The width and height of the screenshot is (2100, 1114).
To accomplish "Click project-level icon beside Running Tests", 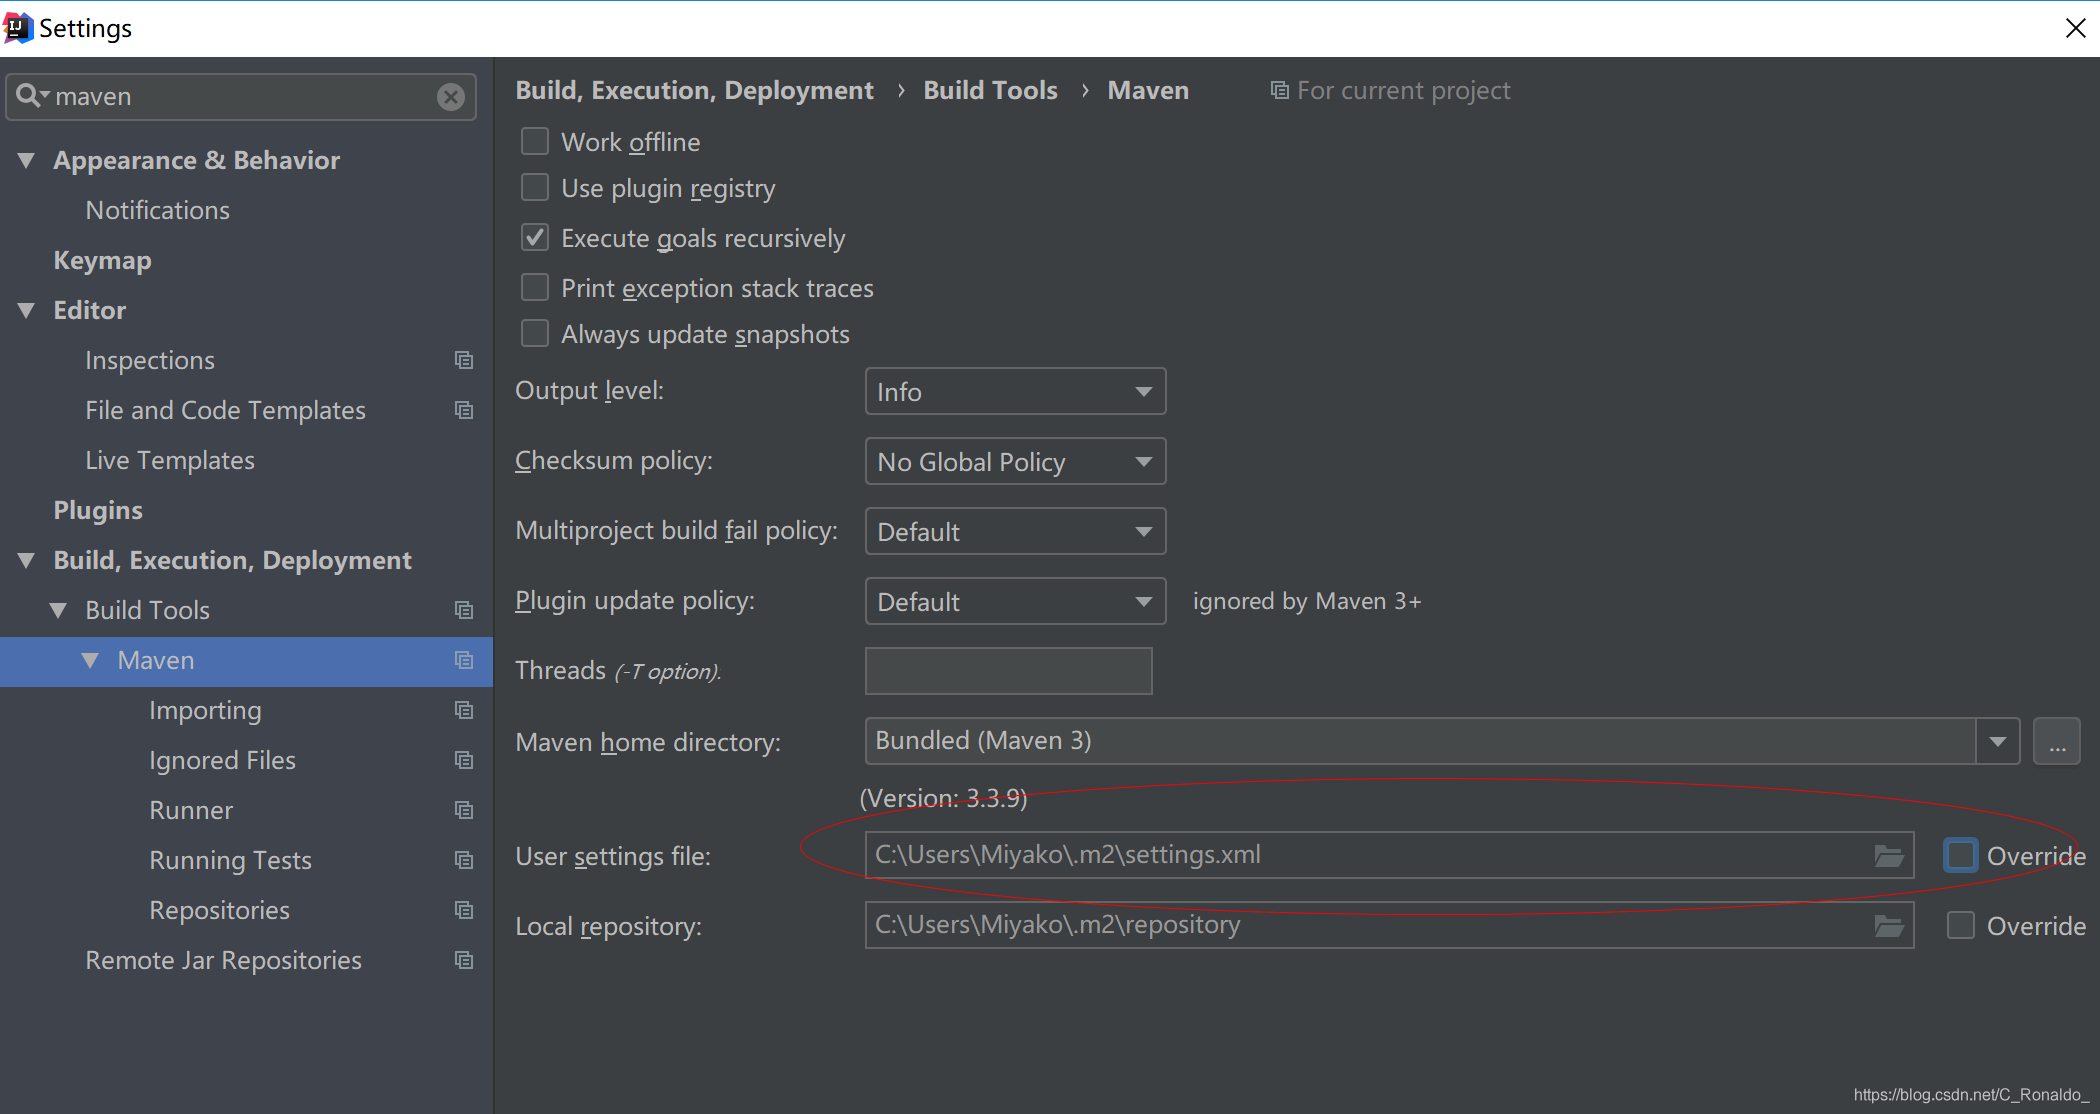I will coord(464,860).
